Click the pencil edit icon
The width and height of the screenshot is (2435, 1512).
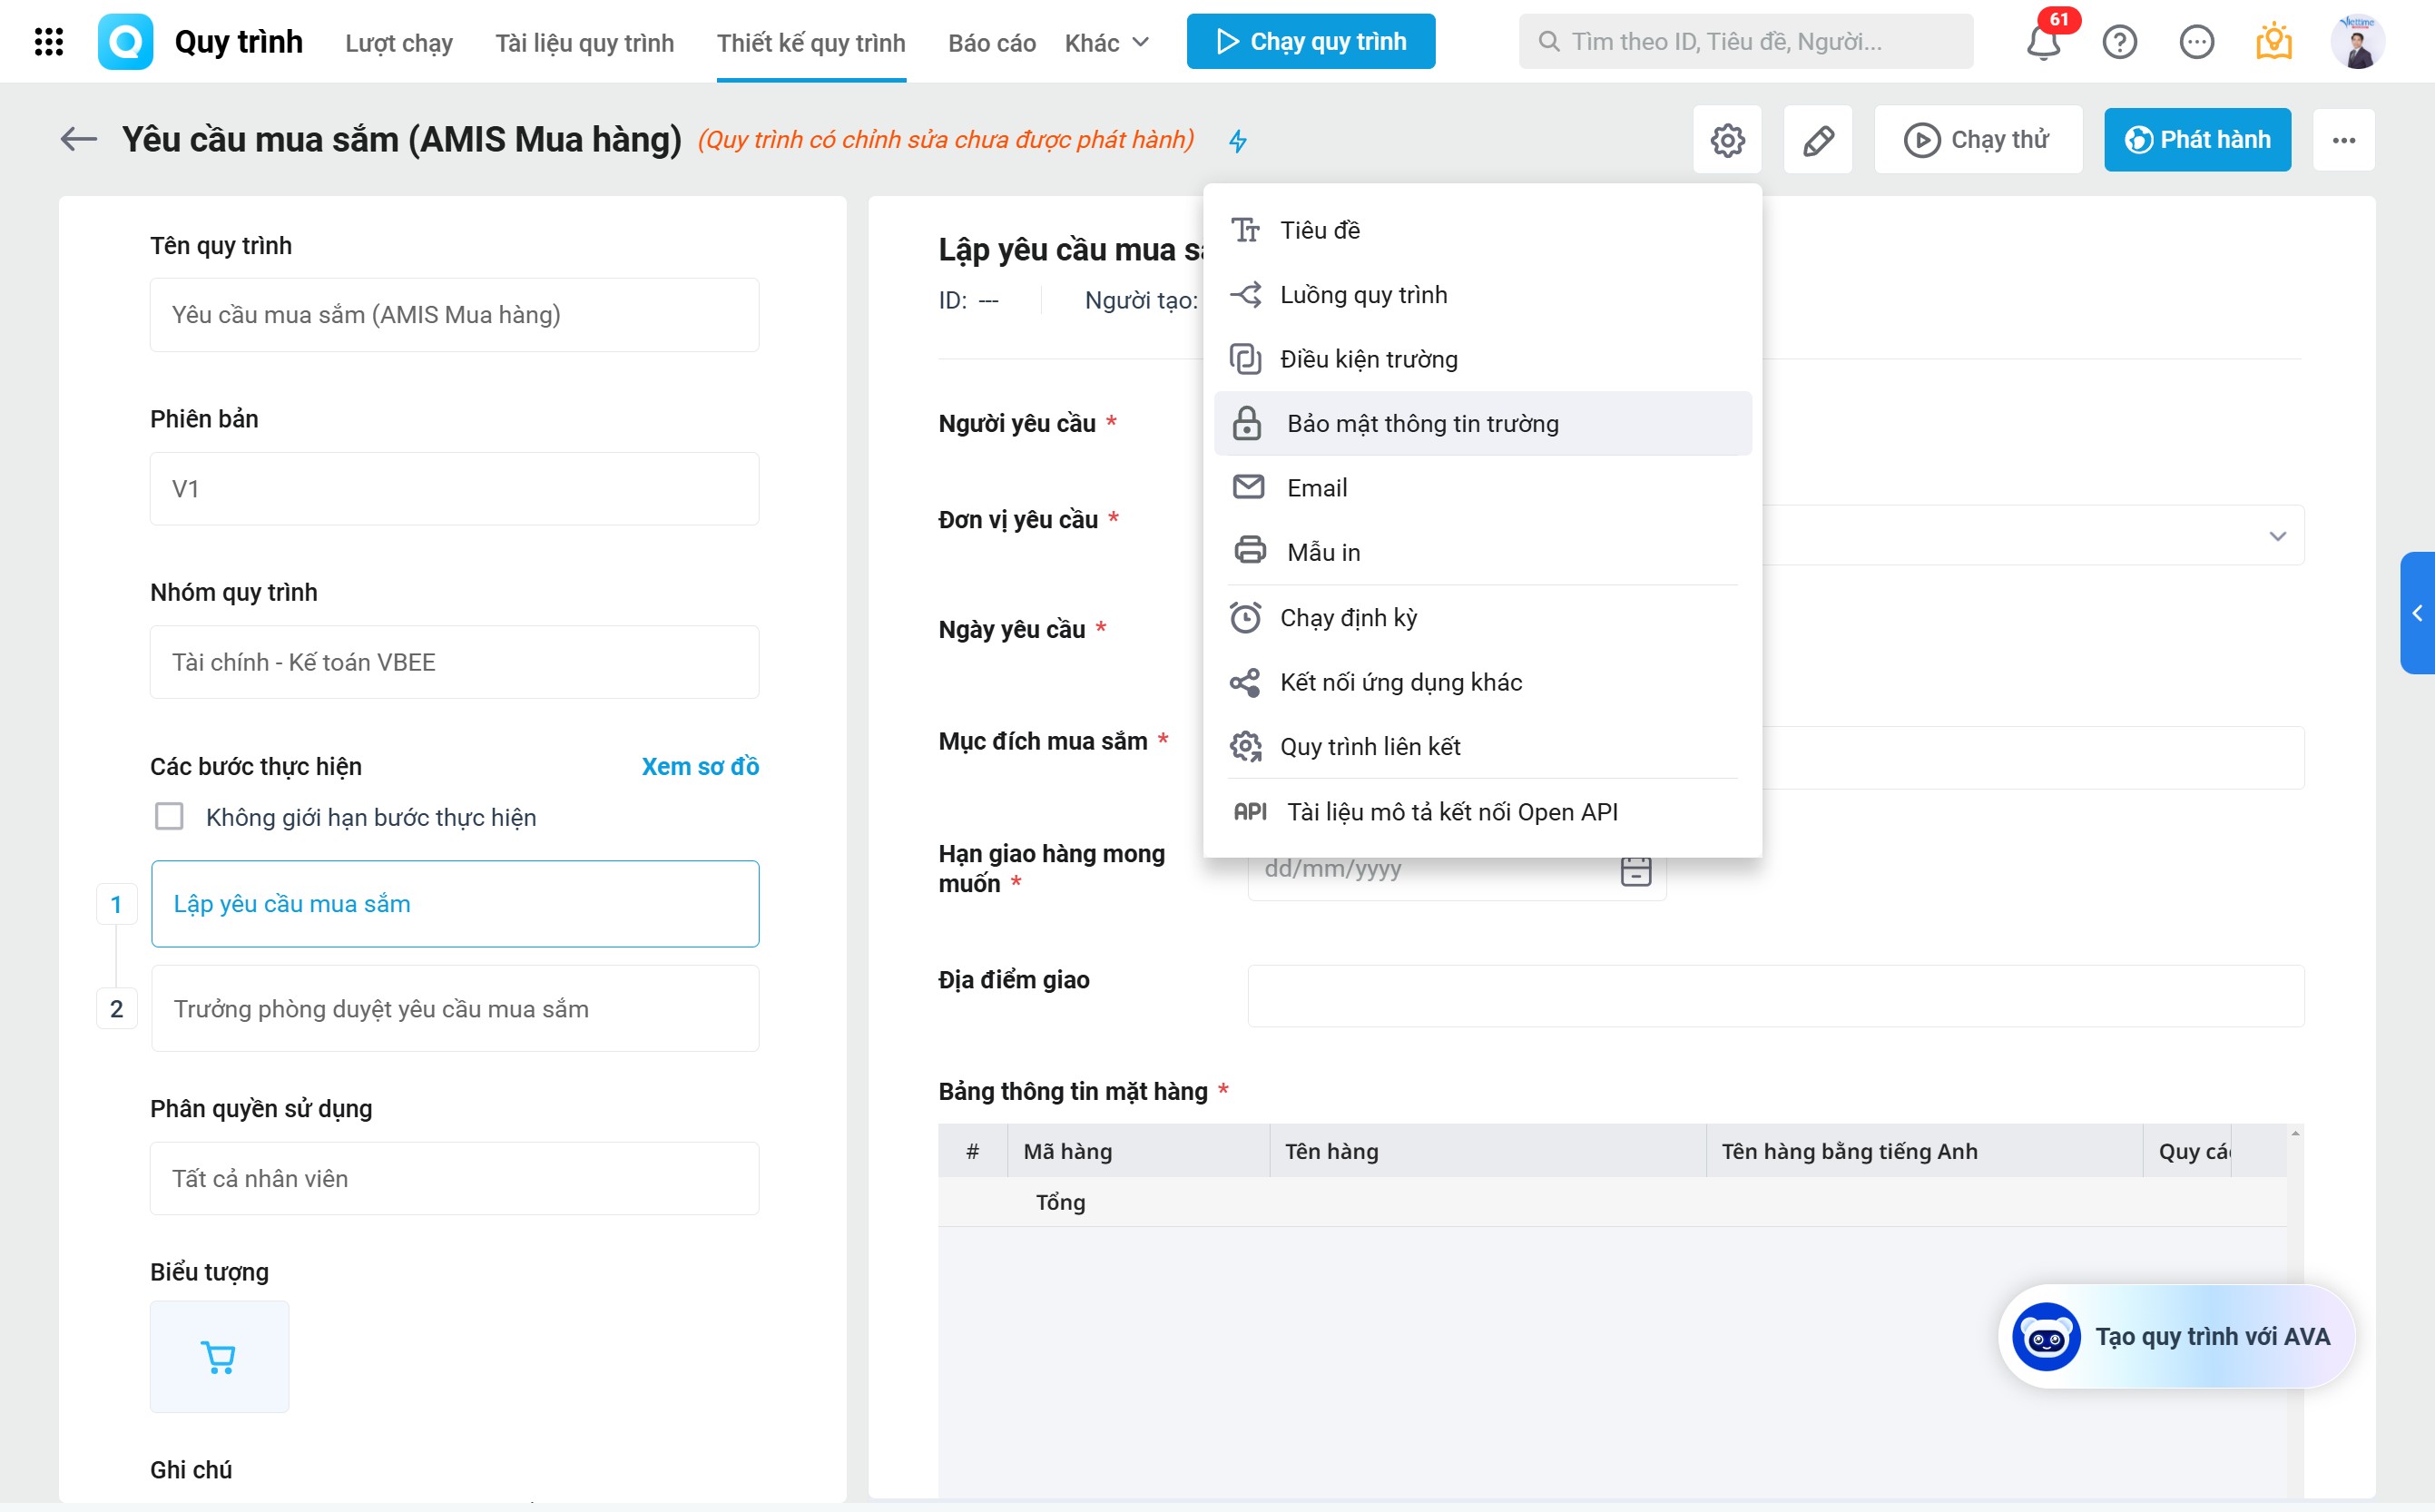point(1817,140)
